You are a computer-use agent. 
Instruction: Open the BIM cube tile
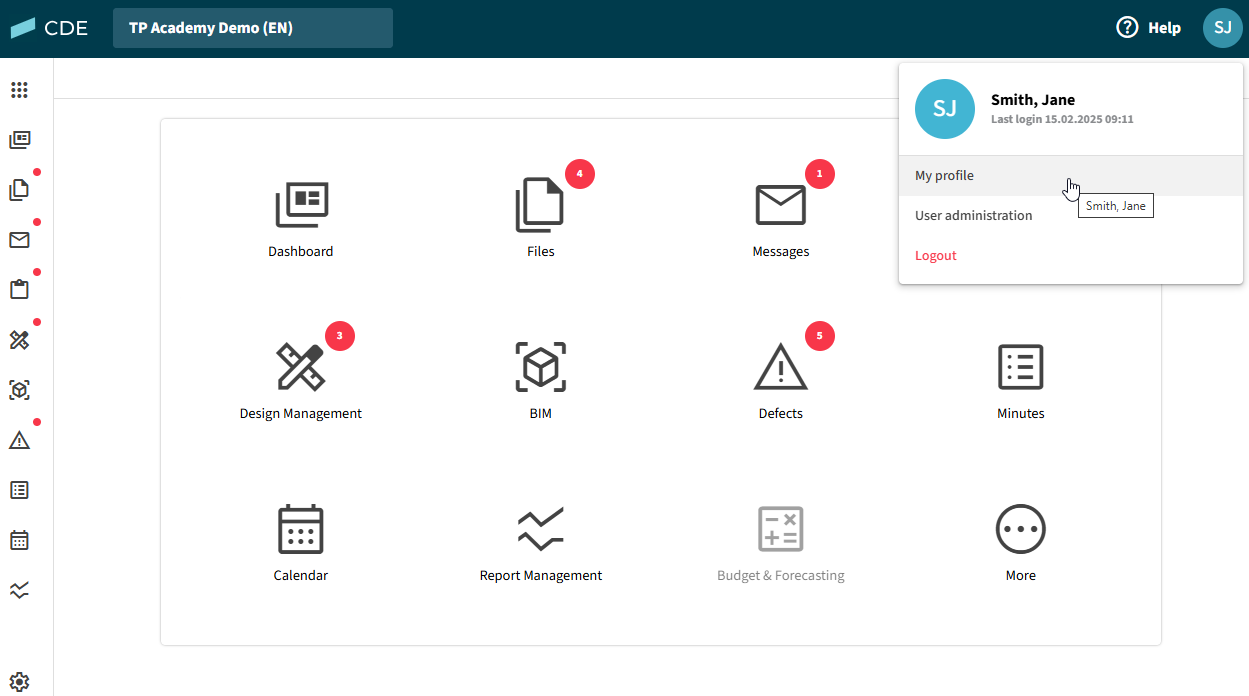pos(540,367)
